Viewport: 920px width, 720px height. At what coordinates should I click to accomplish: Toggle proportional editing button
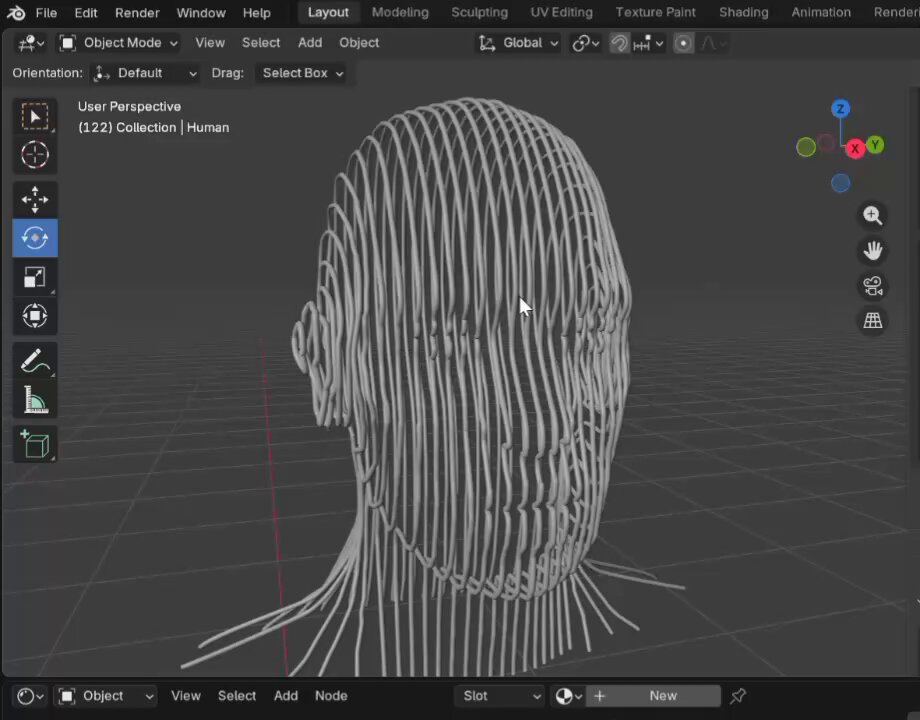(x=684, y=43)
